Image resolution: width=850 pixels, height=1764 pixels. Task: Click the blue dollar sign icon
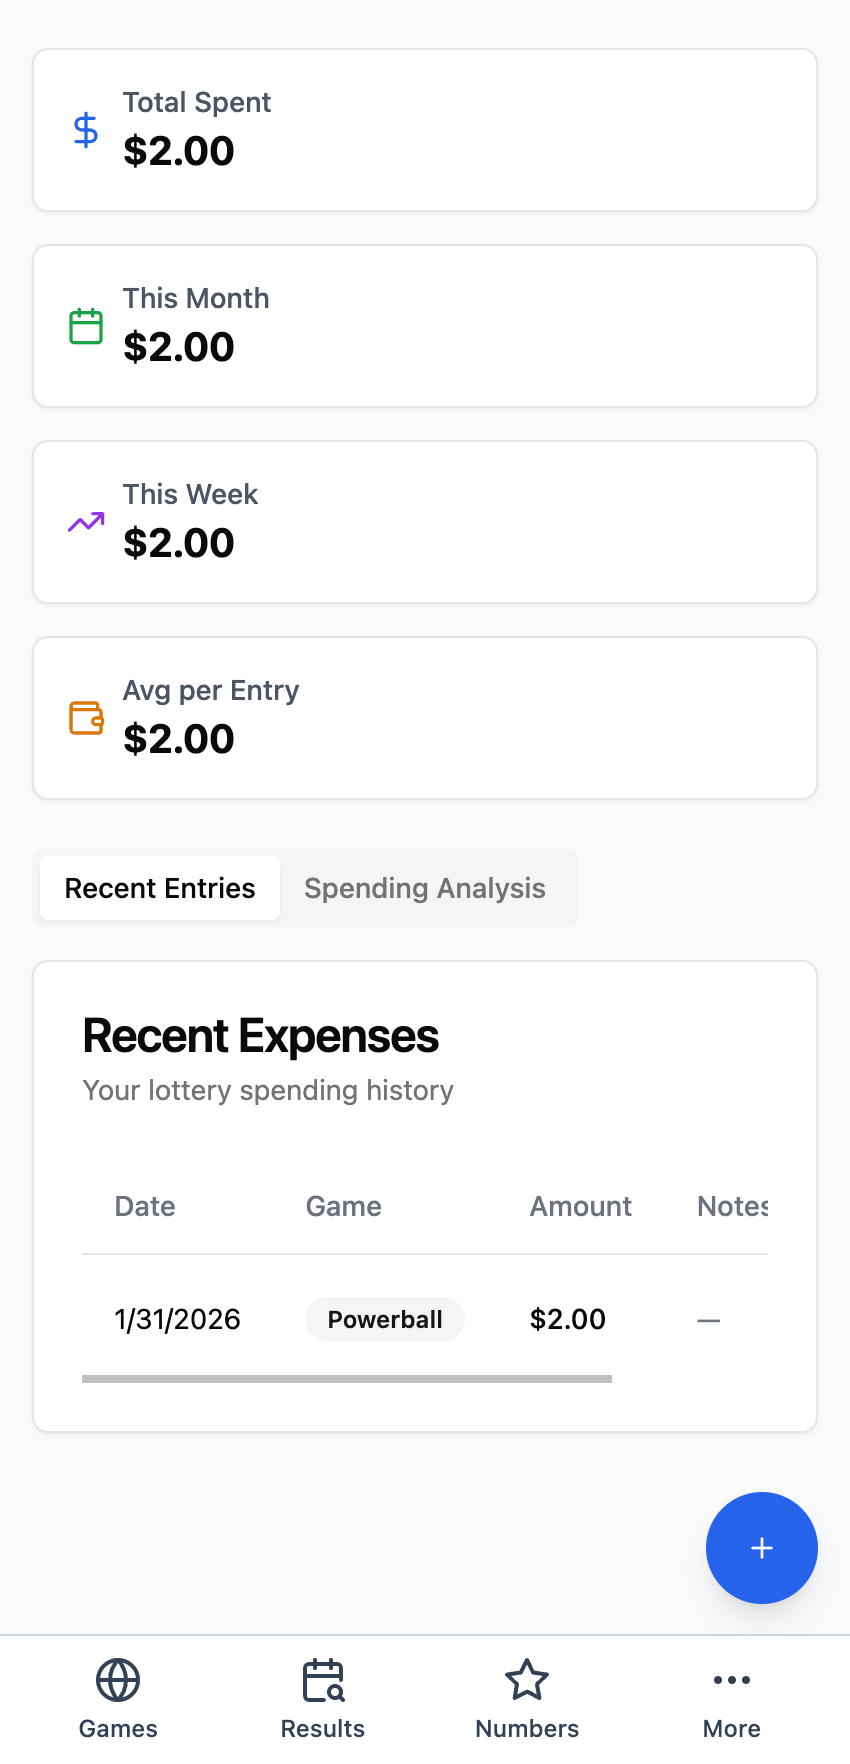(86, 130)
